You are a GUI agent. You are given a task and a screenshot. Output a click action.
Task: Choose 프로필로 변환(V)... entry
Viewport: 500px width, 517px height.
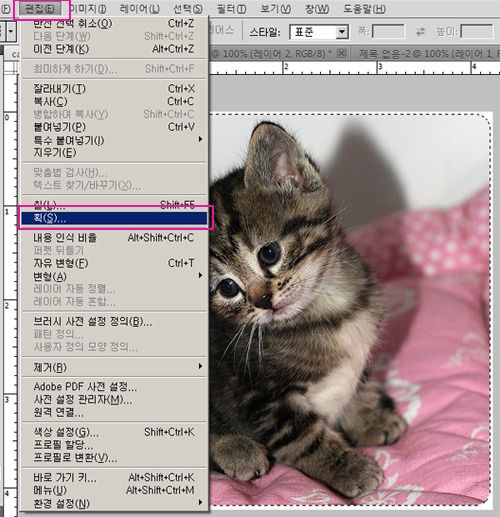pos(114,458)
